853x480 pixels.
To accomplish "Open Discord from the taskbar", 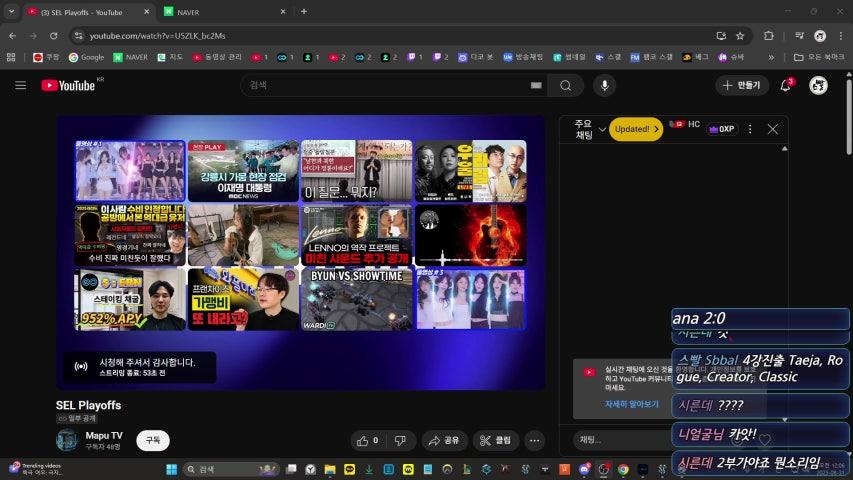I will click(x=584, y=469).
